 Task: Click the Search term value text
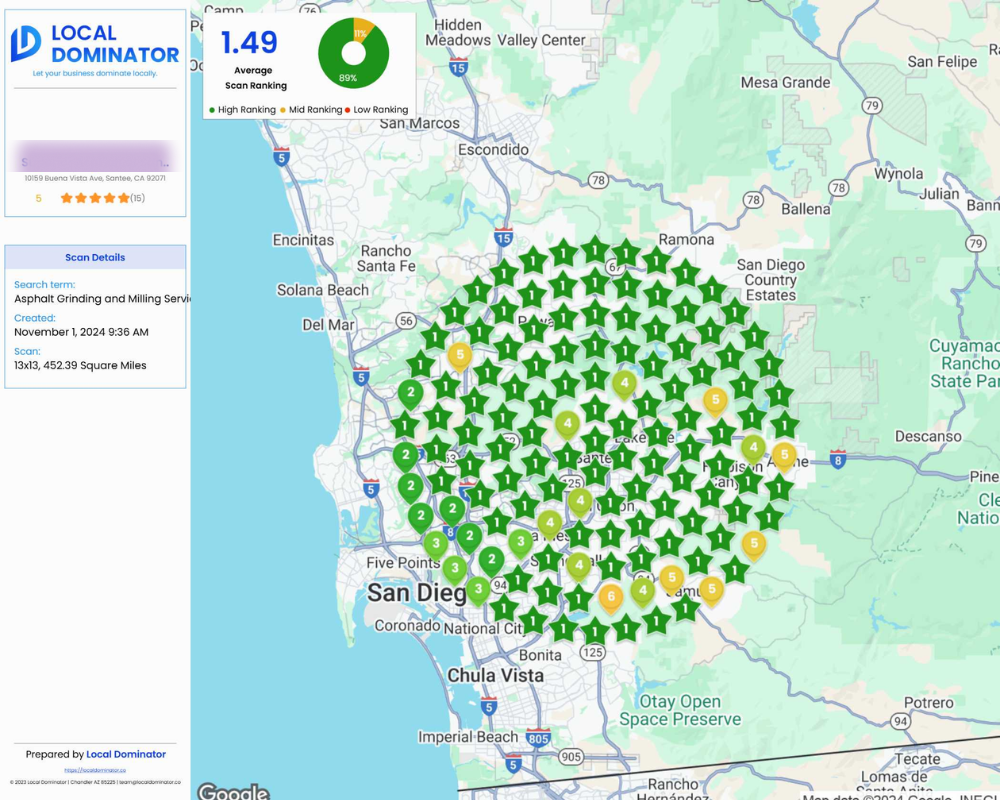pyautogui.click(x=100, y=299)
